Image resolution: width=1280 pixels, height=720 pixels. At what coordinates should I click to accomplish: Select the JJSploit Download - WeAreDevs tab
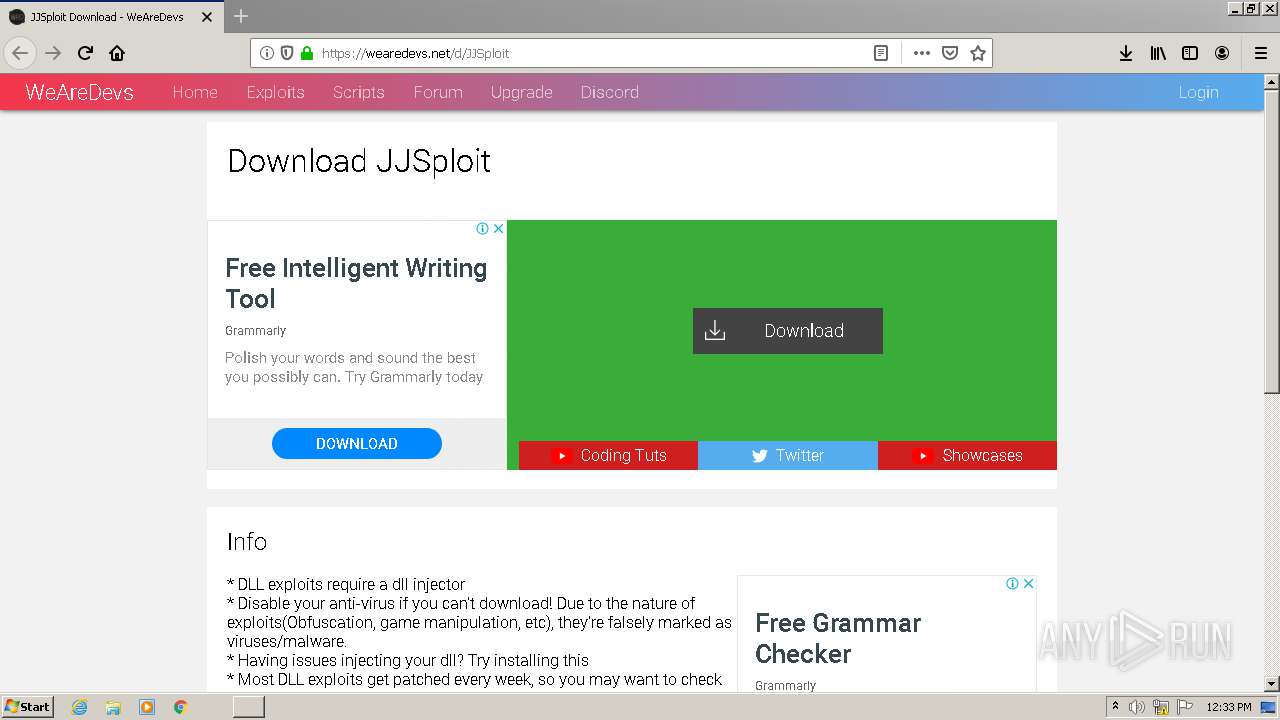(x=111, y=17)
